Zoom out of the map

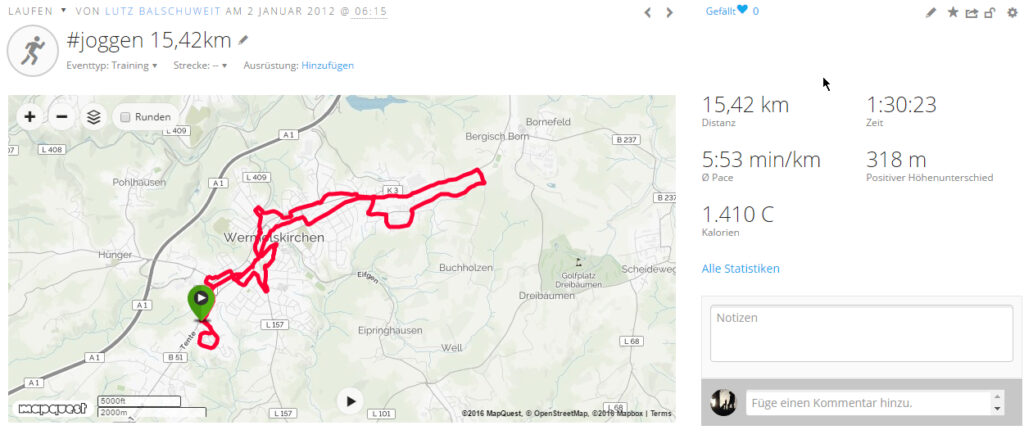(x=61, y=117)
